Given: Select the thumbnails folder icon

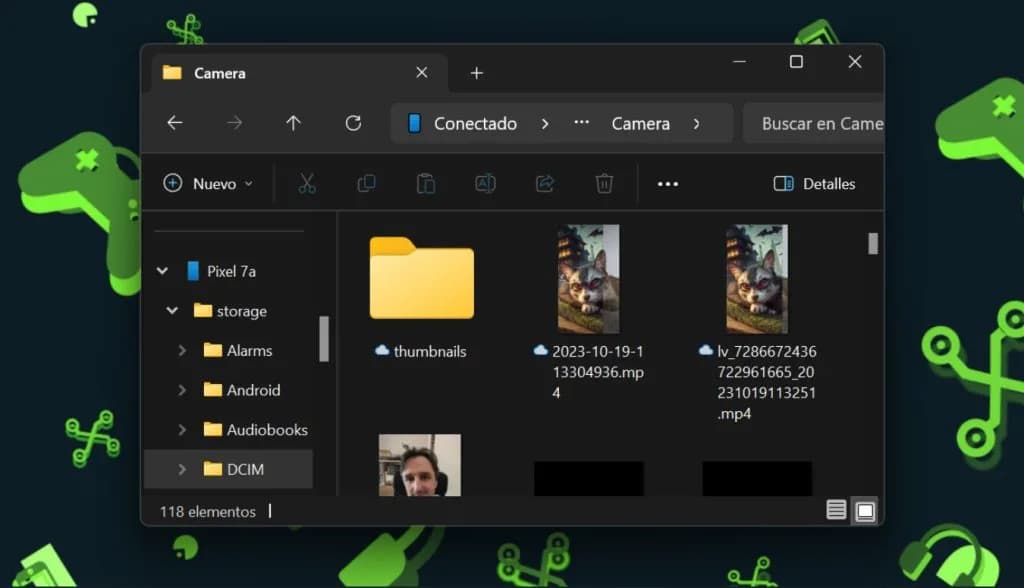Looking at the screenshot, I should (x=422, y=278).
